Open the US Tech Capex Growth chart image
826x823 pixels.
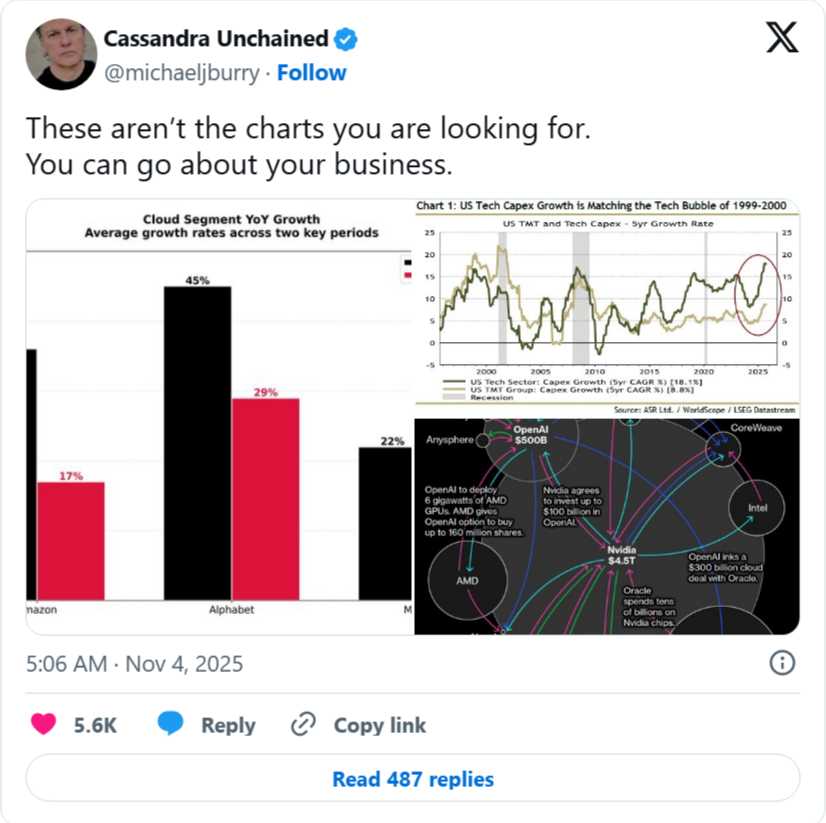click(x=607, y=308)
